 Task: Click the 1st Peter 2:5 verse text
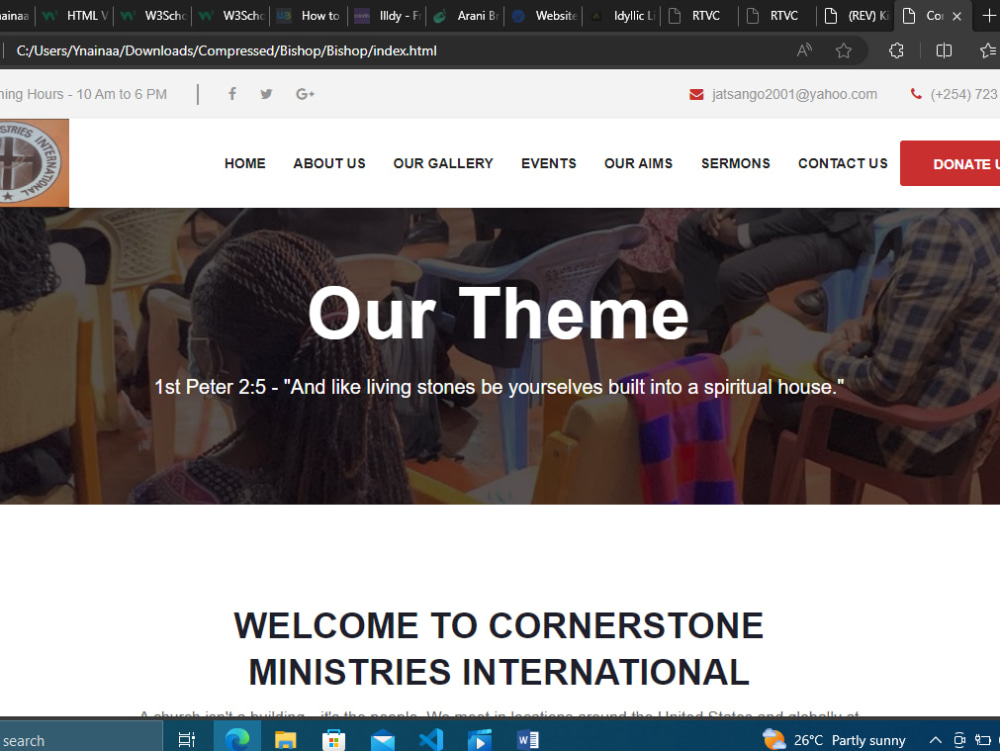[x=499, y=387]
